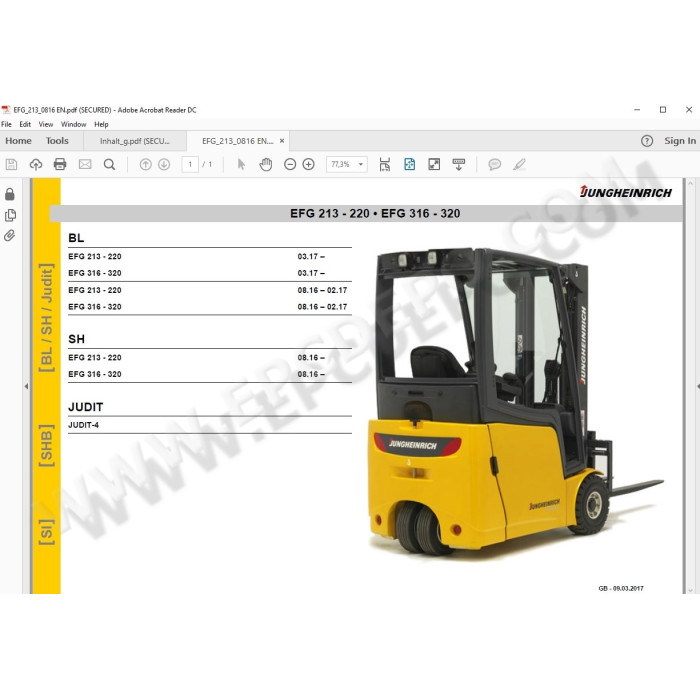Image resolution: width=700 pixels, height=700 pixels.
Task: Open the Find text magnifier icon
Action: (109, 165)
